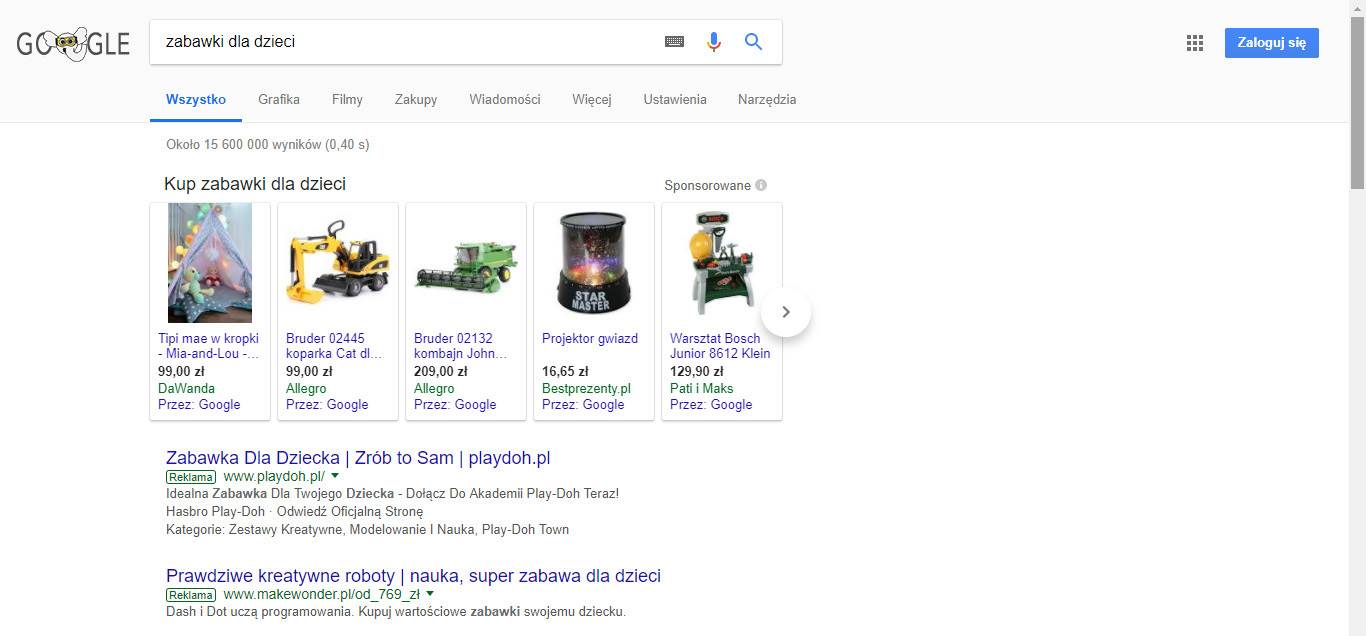Select the Wszystko tab
Image resolution: width=1366 pixels, height=636 pixels.
(196, 99)
